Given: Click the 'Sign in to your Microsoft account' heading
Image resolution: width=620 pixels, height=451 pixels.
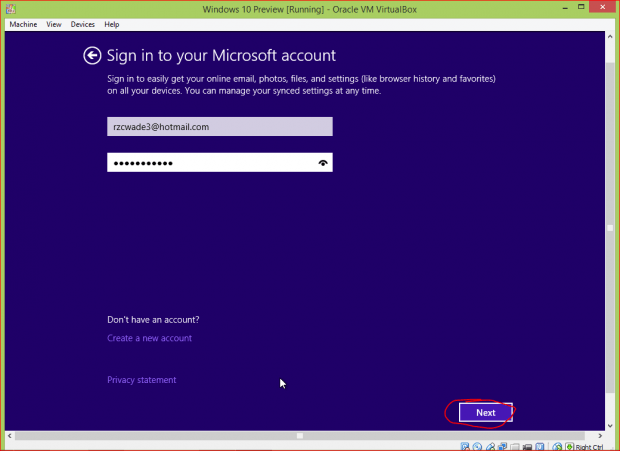Looking at the screenshot, I should click(x=221, y=55).
